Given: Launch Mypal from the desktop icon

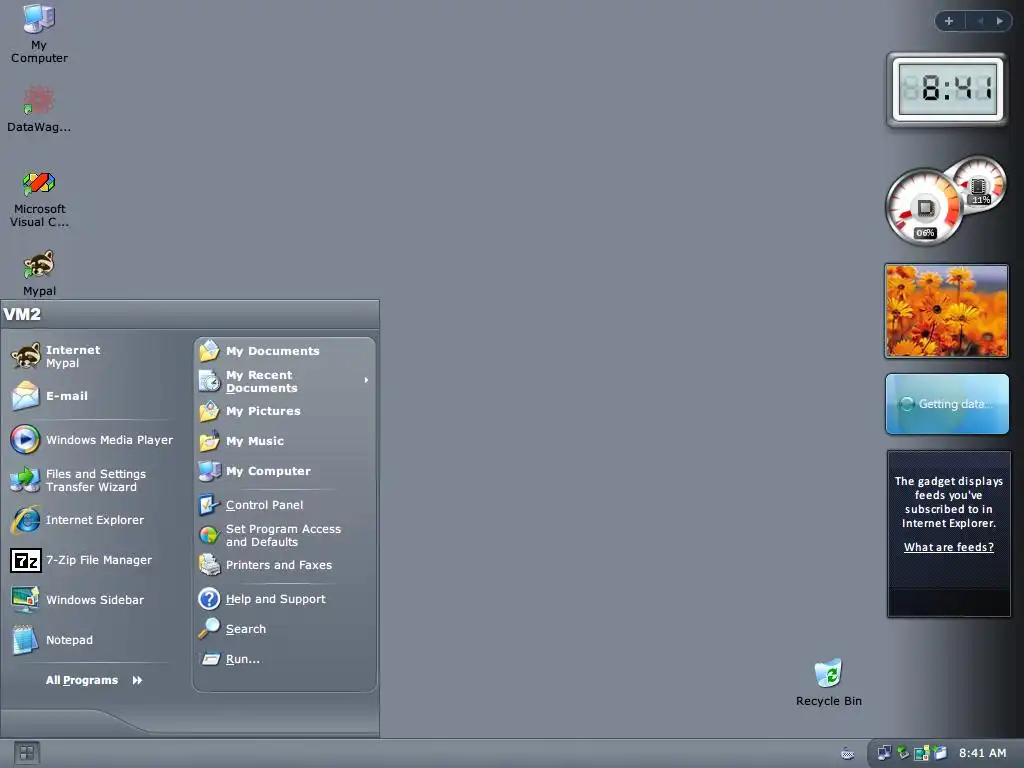Looking at the screenshot, I should point(39,274).
